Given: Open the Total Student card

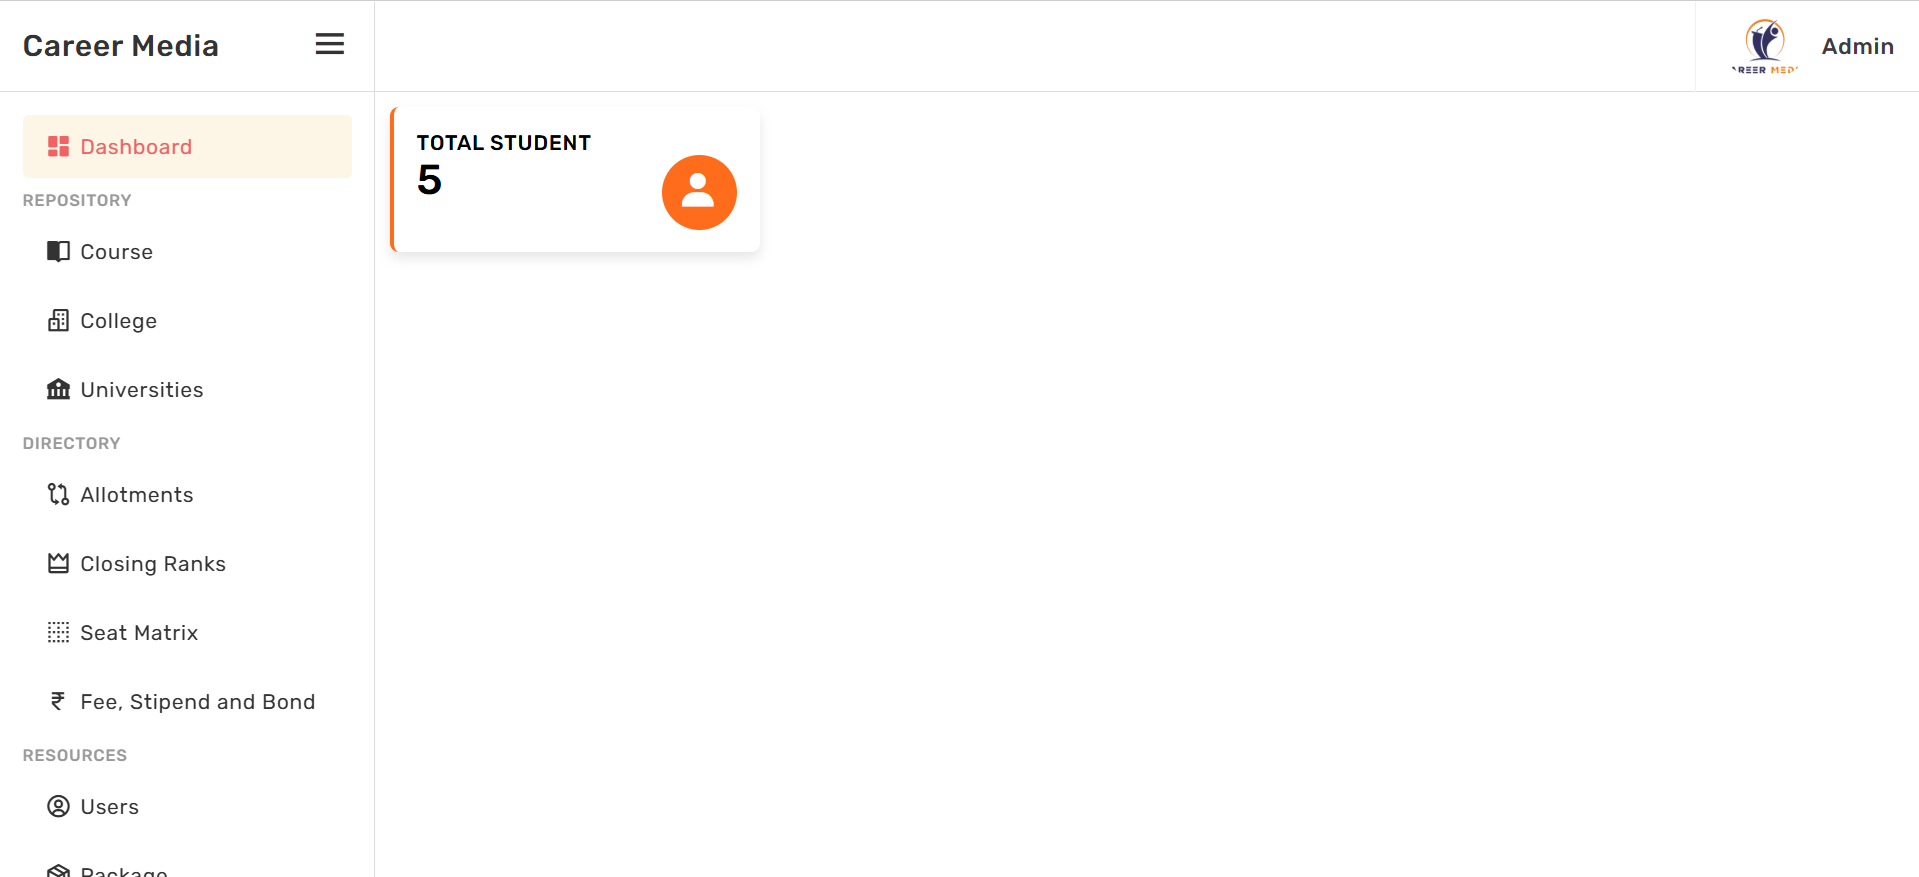Looking at the screenshot, I should click(576, 180).
